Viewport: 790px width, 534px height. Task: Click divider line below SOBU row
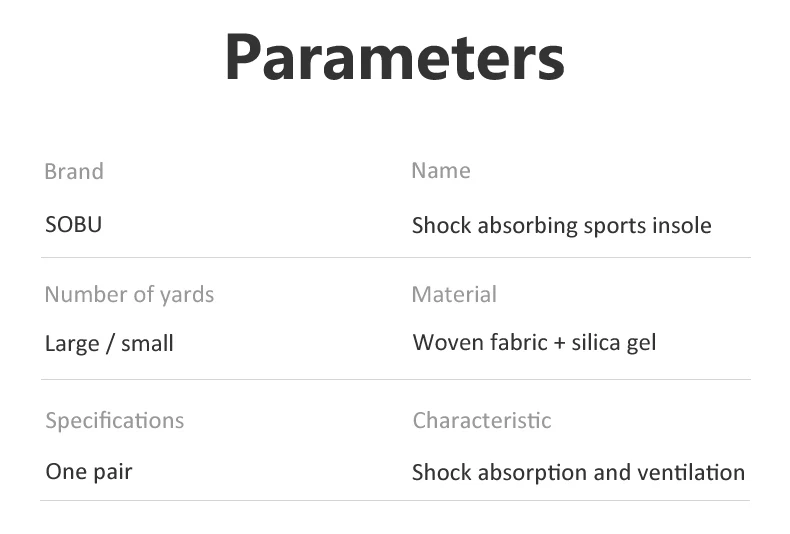coord(395,258)
